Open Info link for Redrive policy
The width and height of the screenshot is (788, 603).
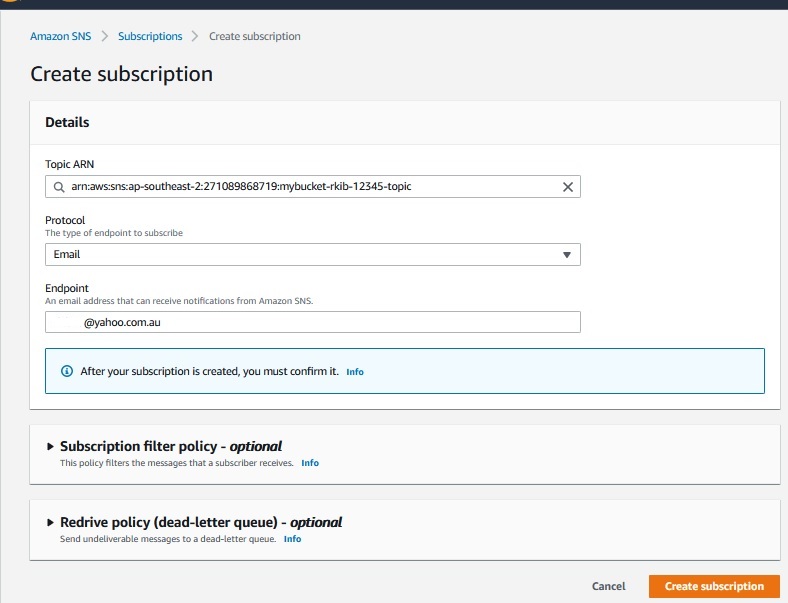[x=292, y=539]
